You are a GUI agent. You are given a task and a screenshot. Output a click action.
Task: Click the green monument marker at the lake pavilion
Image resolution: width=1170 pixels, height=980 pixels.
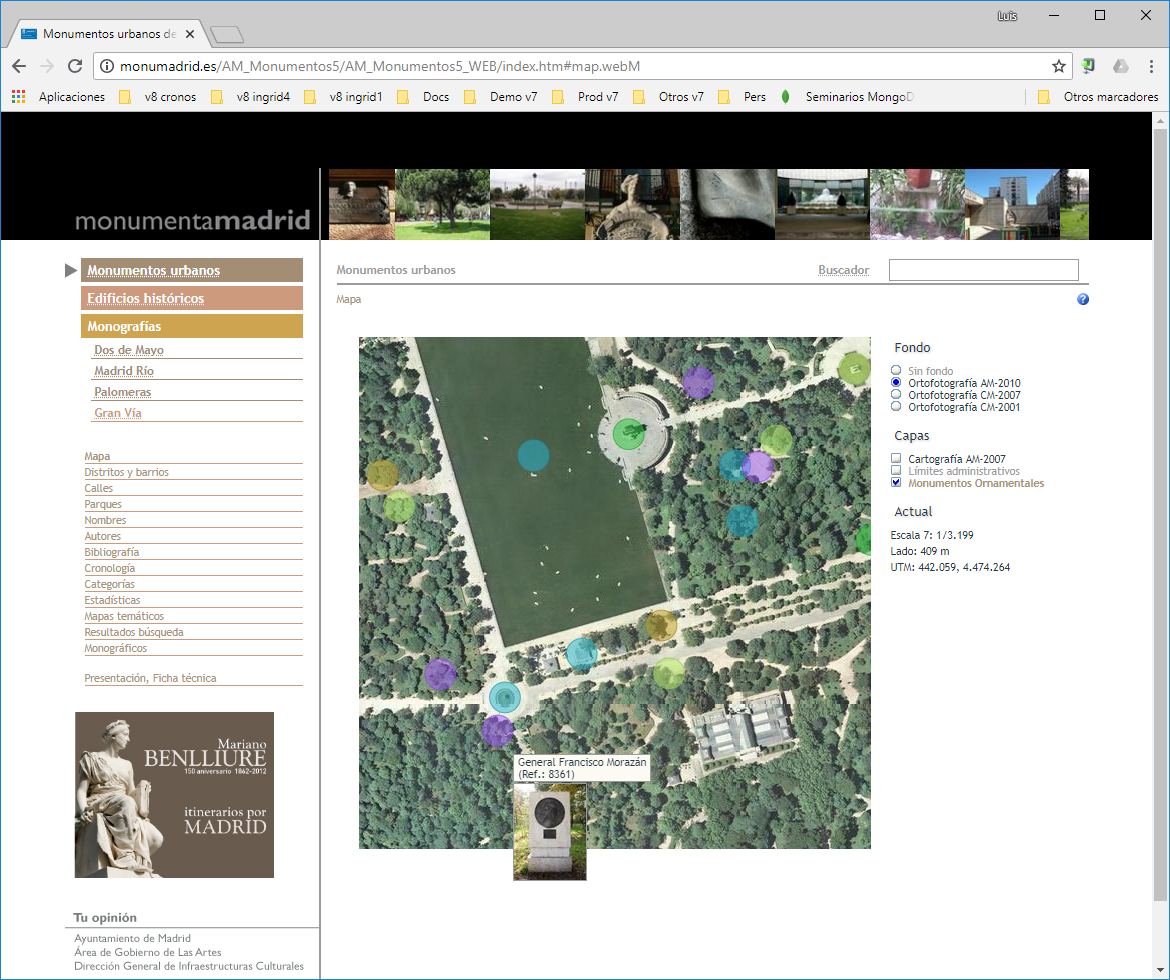[x=628, y=433]
